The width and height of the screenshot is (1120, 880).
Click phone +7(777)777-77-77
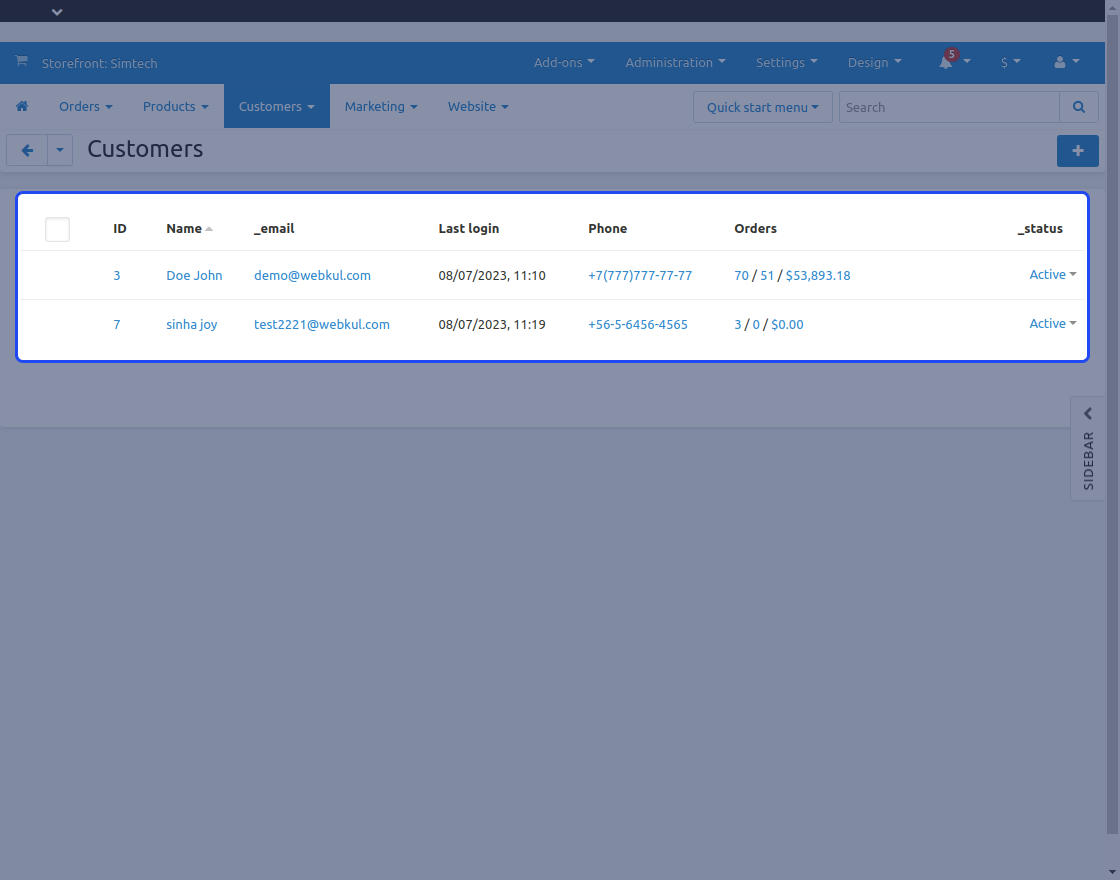pos(640,275)
